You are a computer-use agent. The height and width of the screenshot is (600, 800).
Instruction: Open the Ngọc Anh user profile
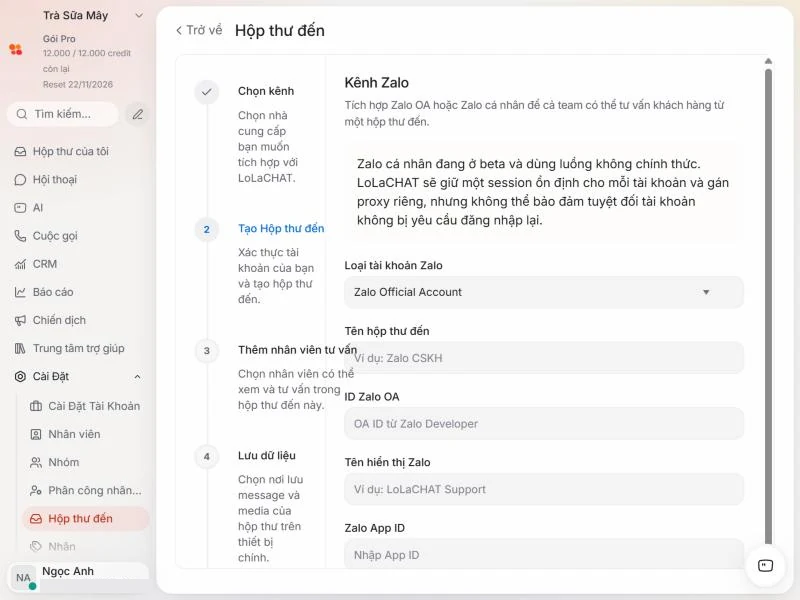[79, 577]
